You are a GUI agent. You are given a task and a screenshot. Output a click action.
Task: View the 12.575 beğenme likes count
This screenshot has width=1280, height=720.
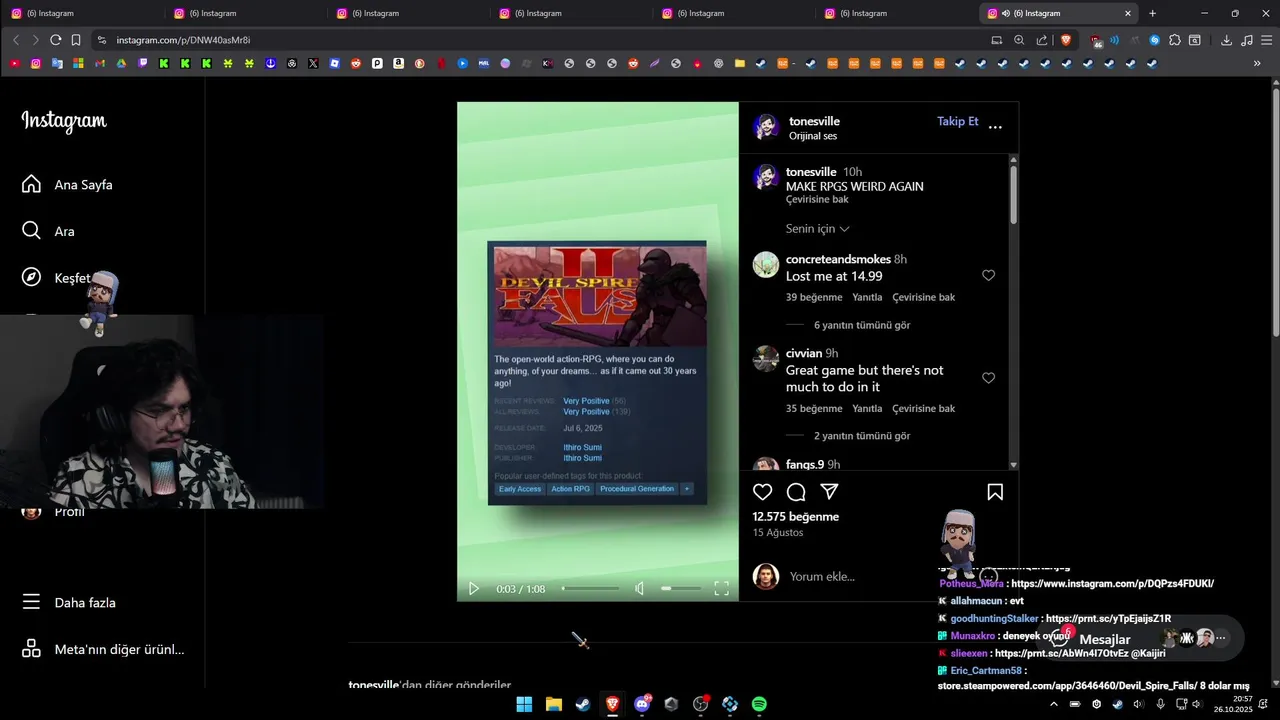click(x=795, y=517)
